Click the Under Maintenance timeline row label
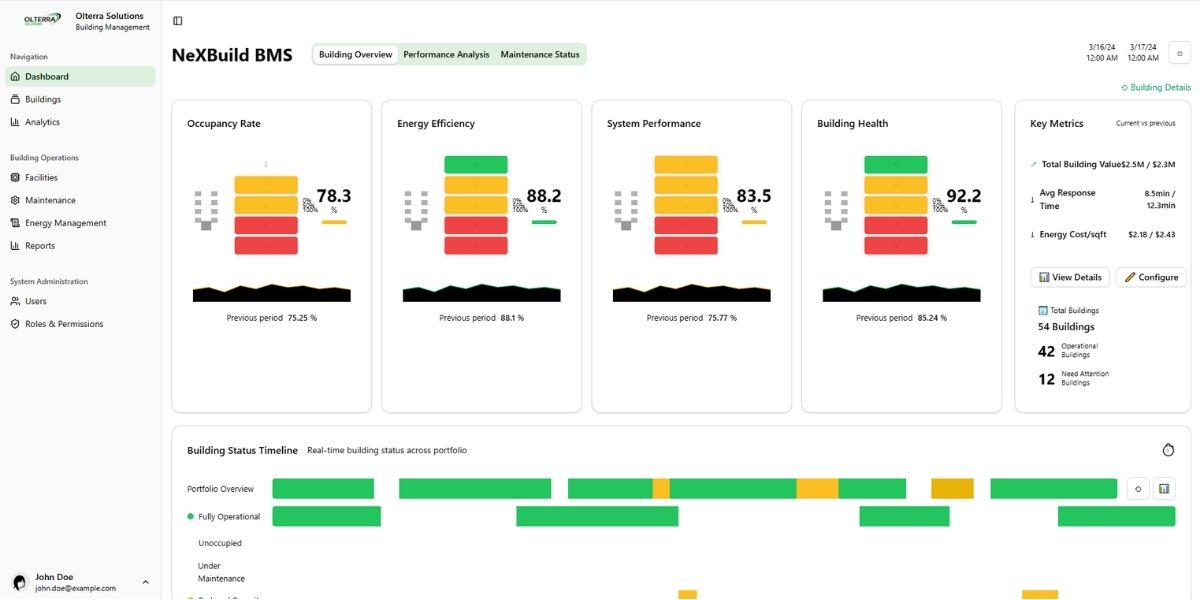Screen dimensions: 1200x600 coord(221,573)
